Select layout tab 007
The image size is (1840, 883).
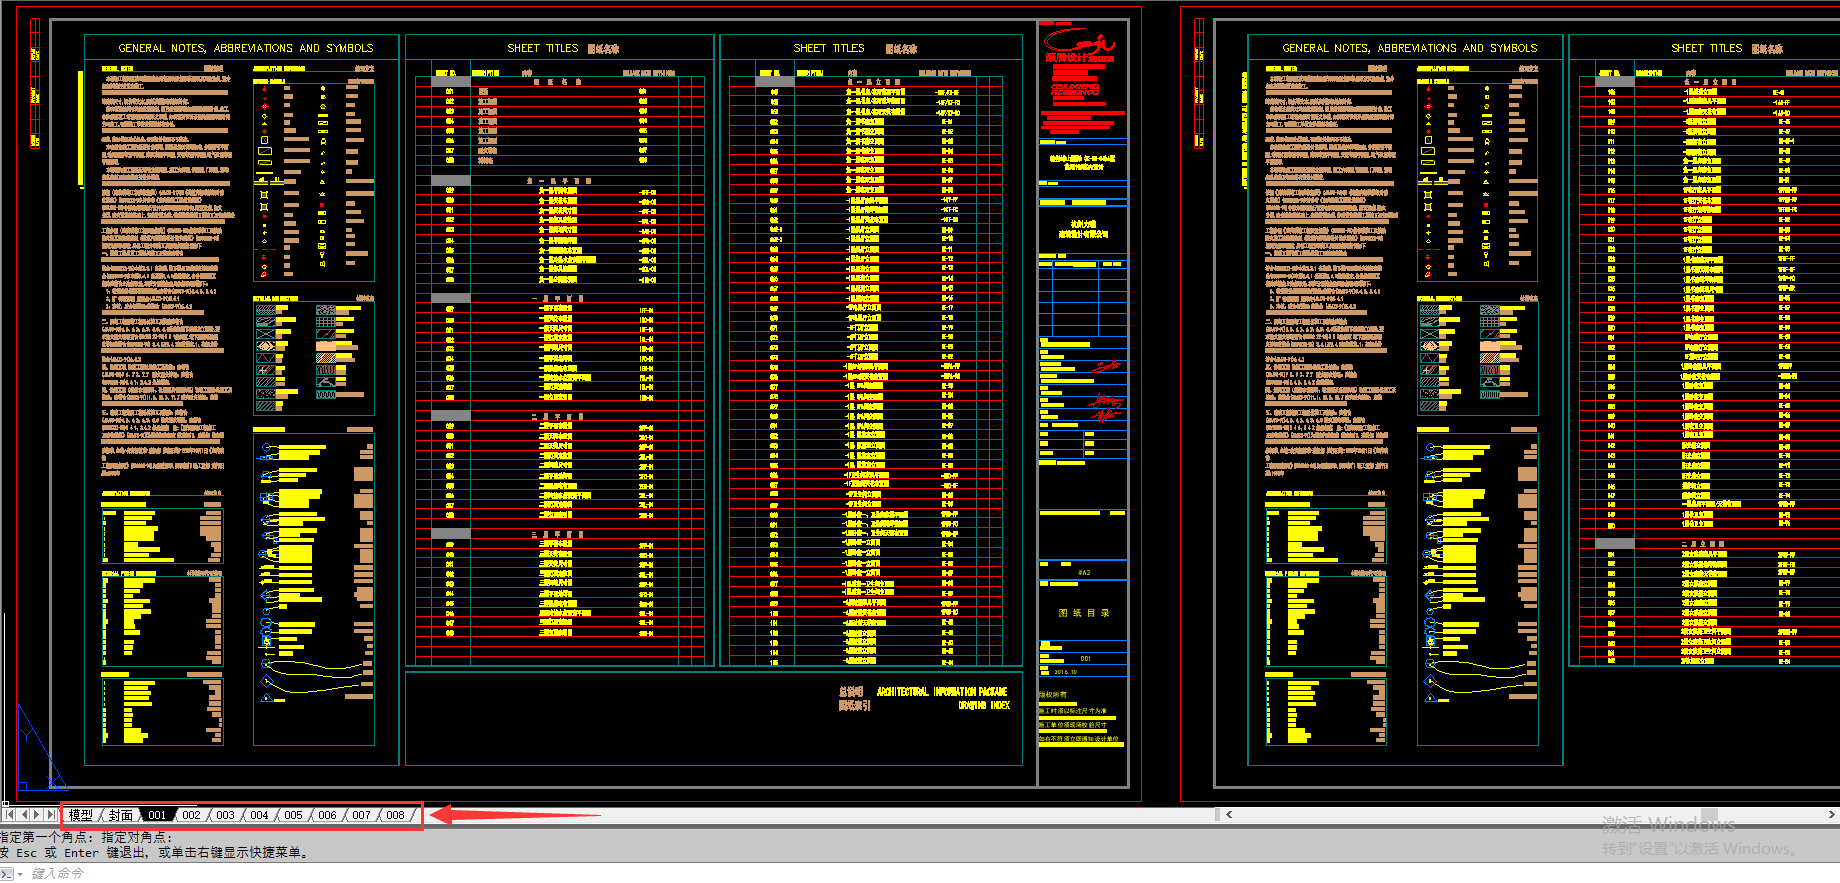[361, 815]
